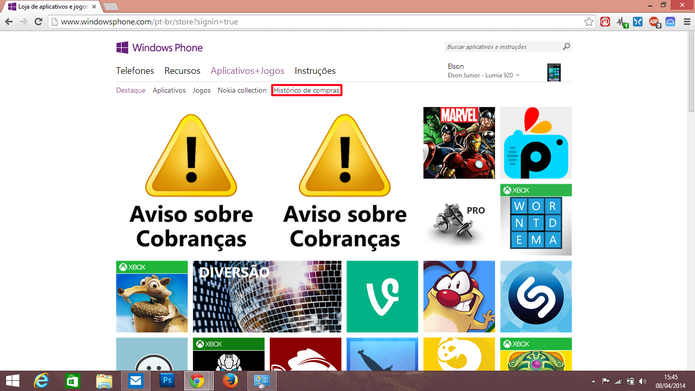The height and width of the screenshot is (391, 695).
Task: Select the Aplicativos sub-tab
Action: coord(169,90)
